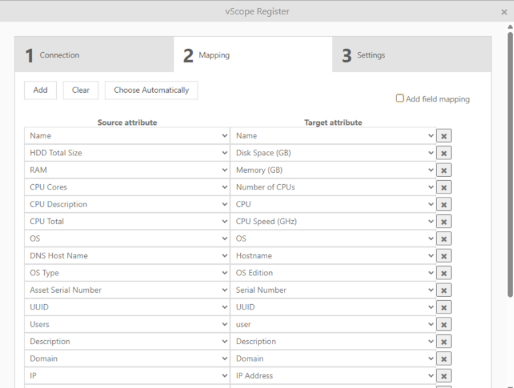Open the Name source attribute dropdown
514x388 pixels.
point(127,136)
